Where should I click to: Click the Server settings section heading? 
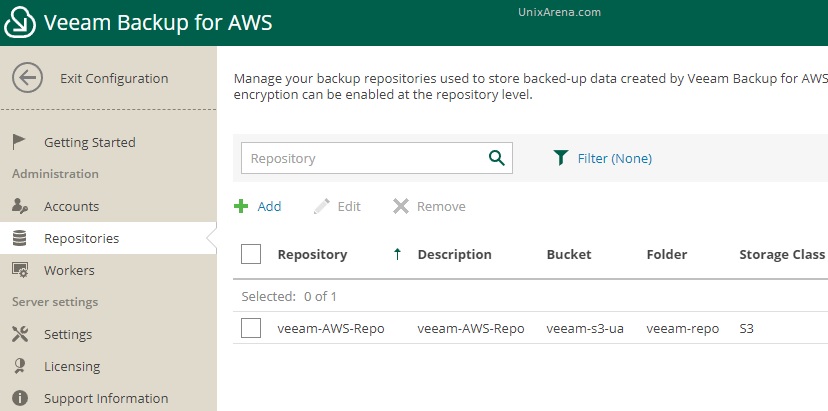[x=55, y=302]
